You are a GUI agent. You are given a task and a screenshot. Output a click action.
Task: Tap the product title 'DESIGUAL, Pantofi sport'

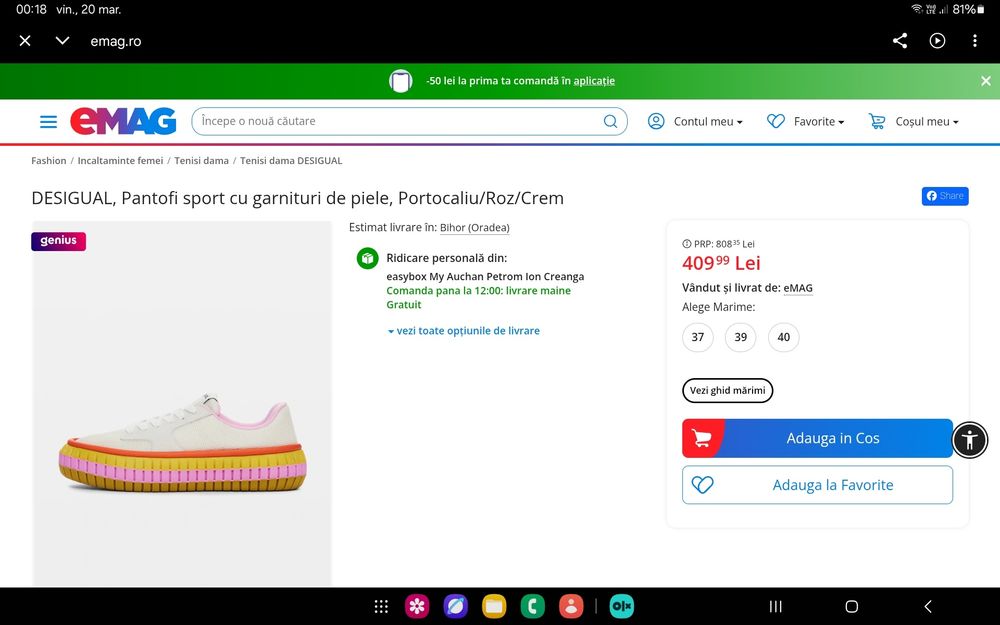tap(297, 198)
